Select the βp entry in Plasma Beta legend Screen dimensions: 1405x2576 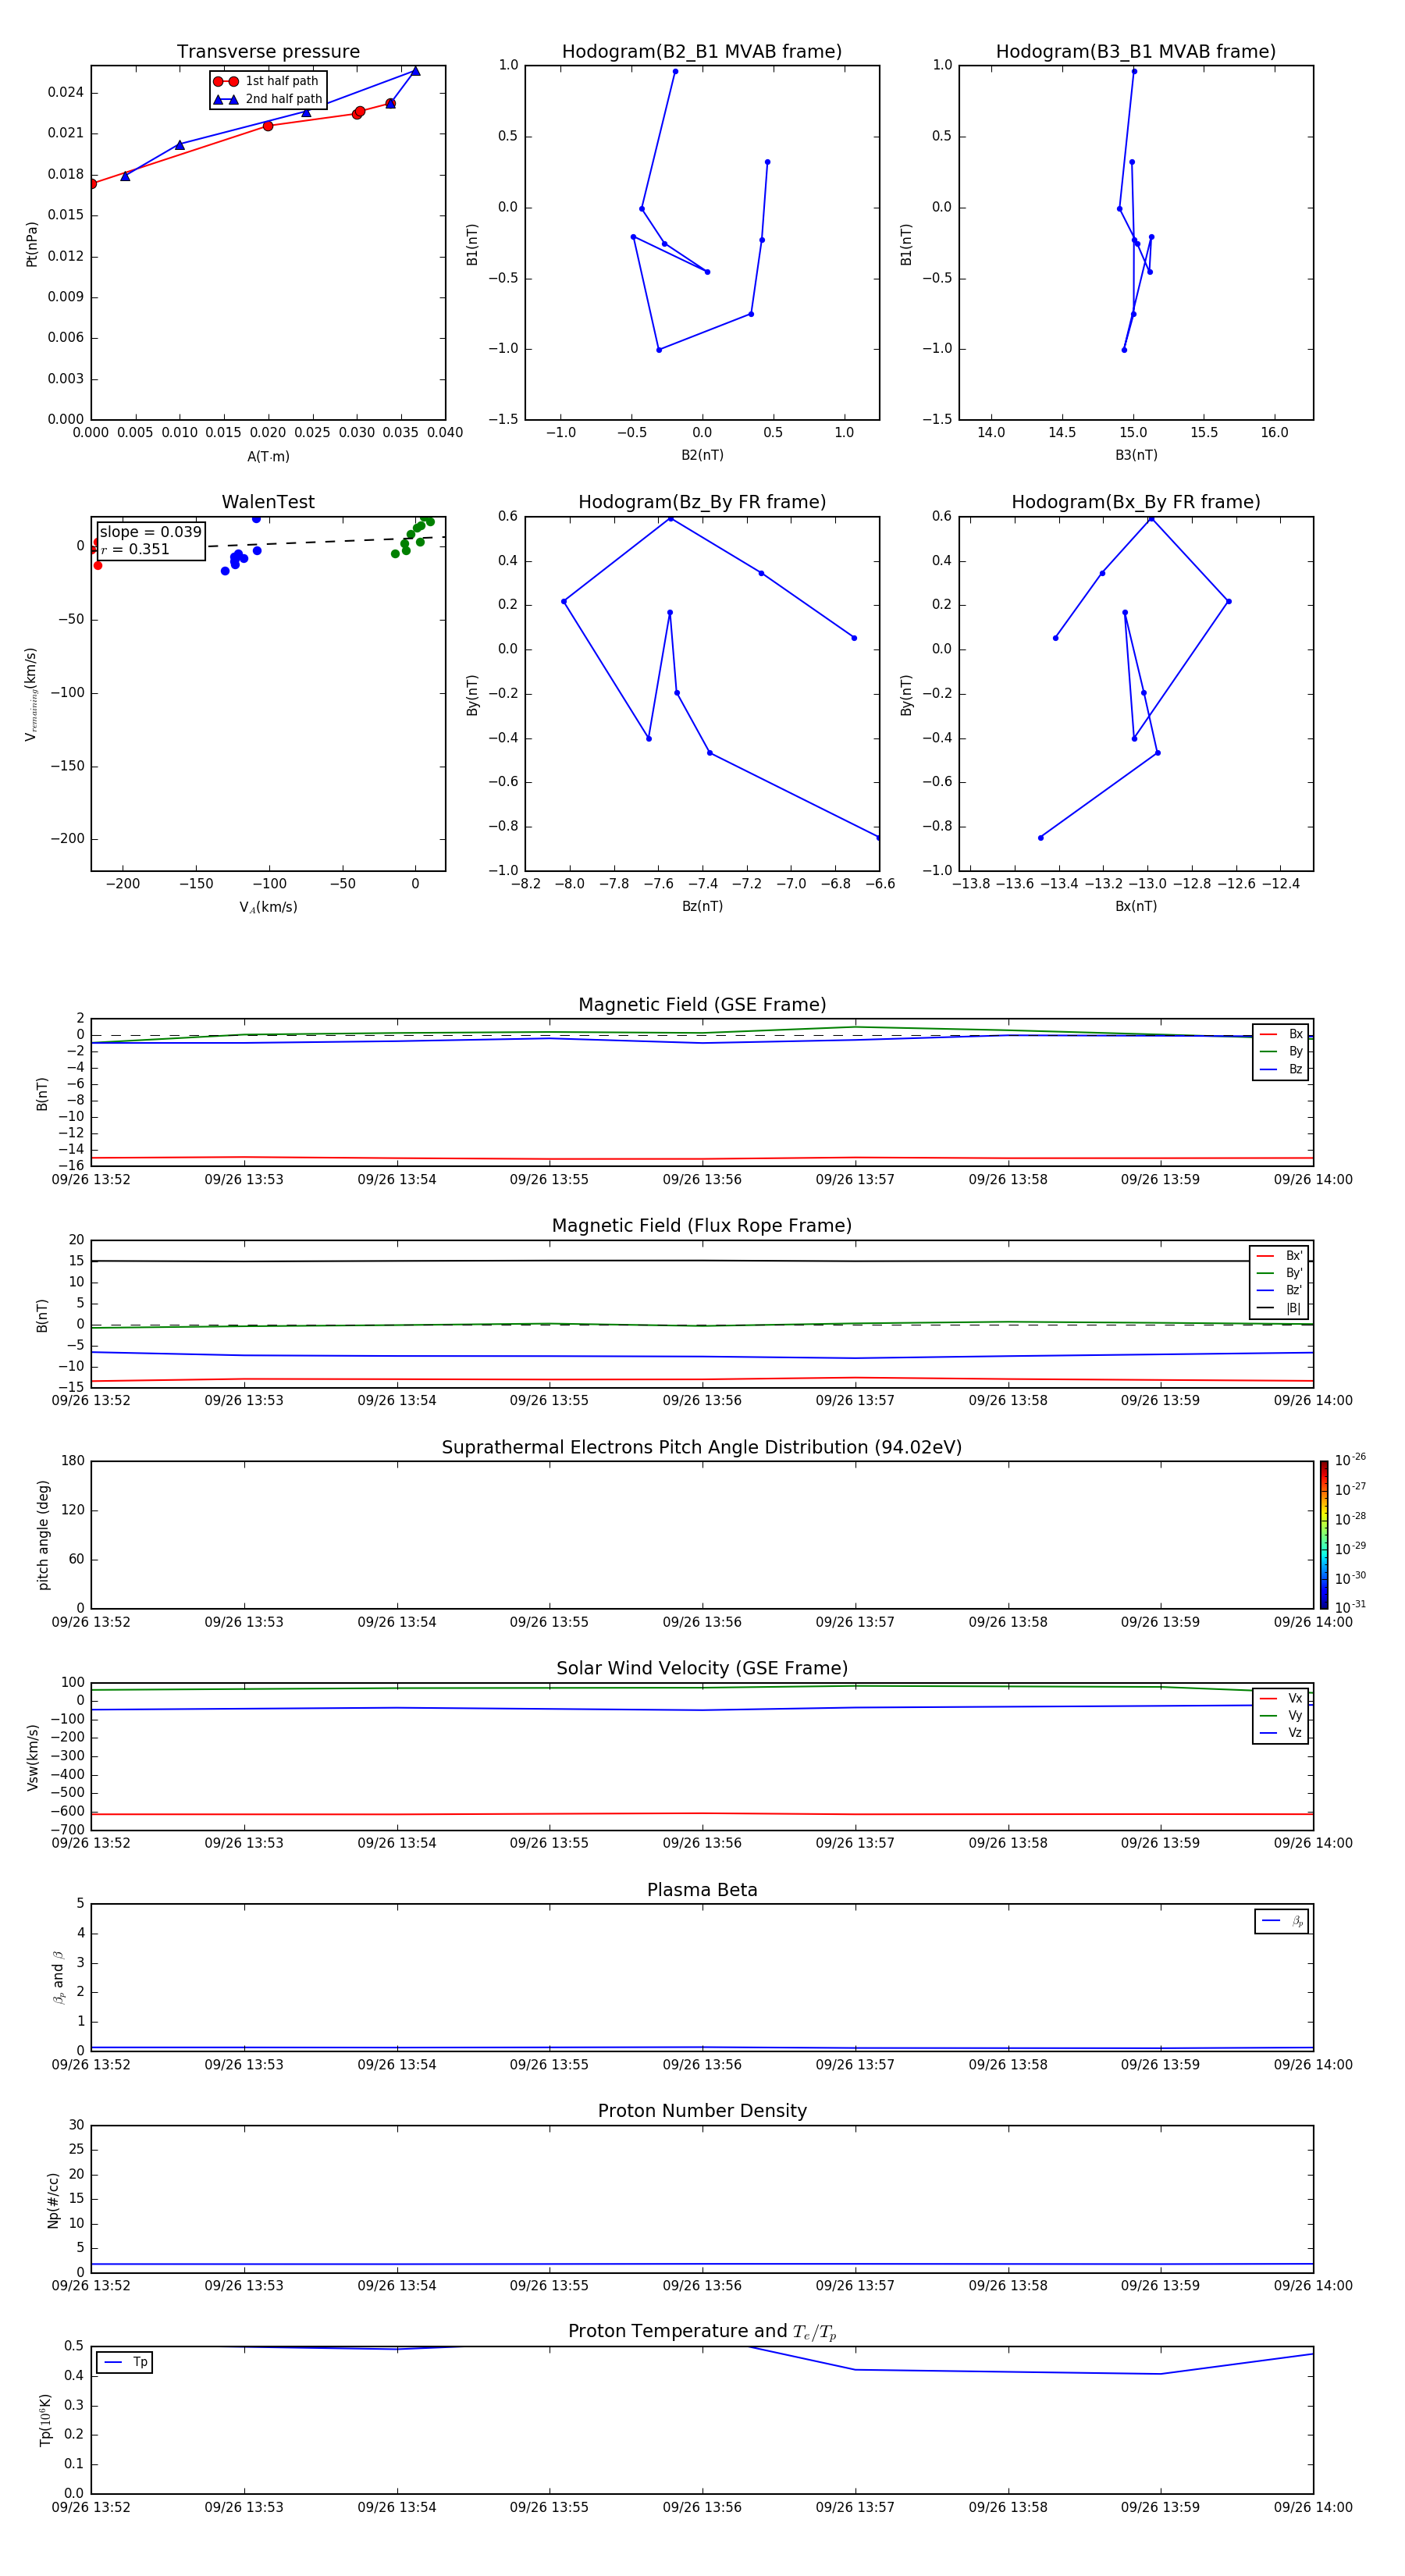[1283, 1920]
